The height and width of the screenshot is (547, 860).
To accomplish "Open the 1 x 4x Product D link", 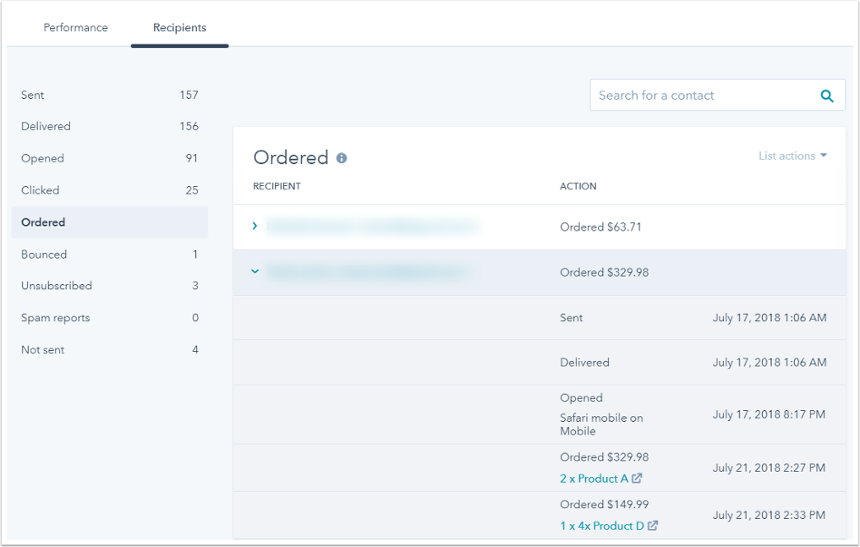I will pos(602,526).
